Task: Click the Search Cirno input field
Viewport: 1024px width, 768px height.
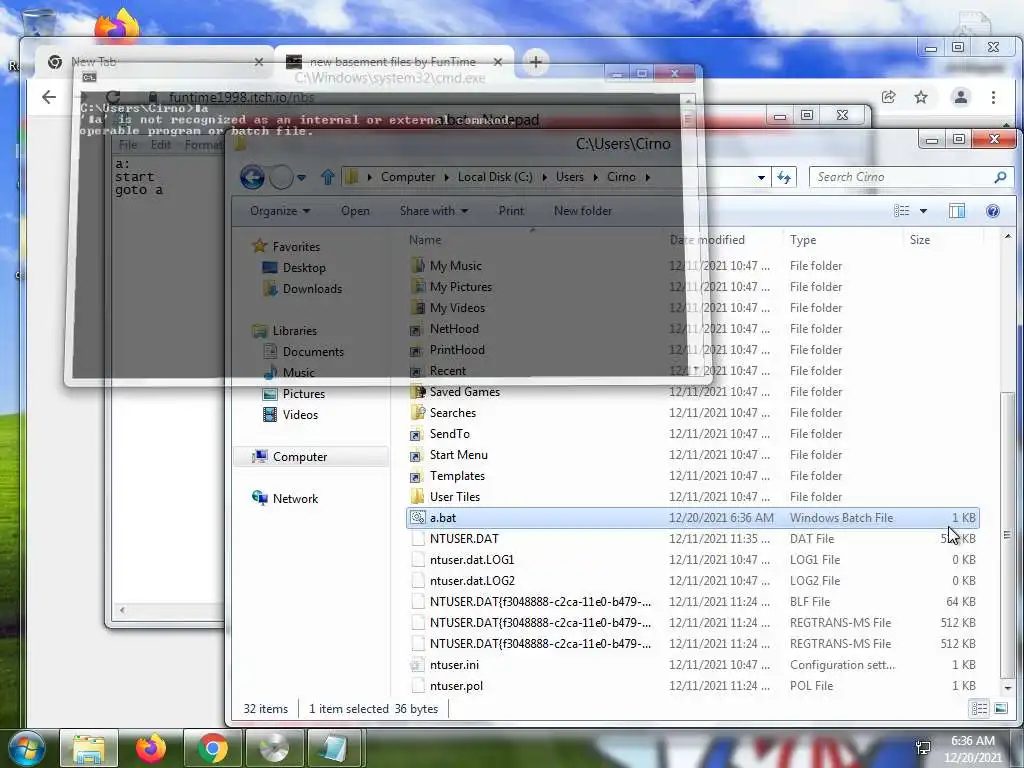Action: coord(903,177)
